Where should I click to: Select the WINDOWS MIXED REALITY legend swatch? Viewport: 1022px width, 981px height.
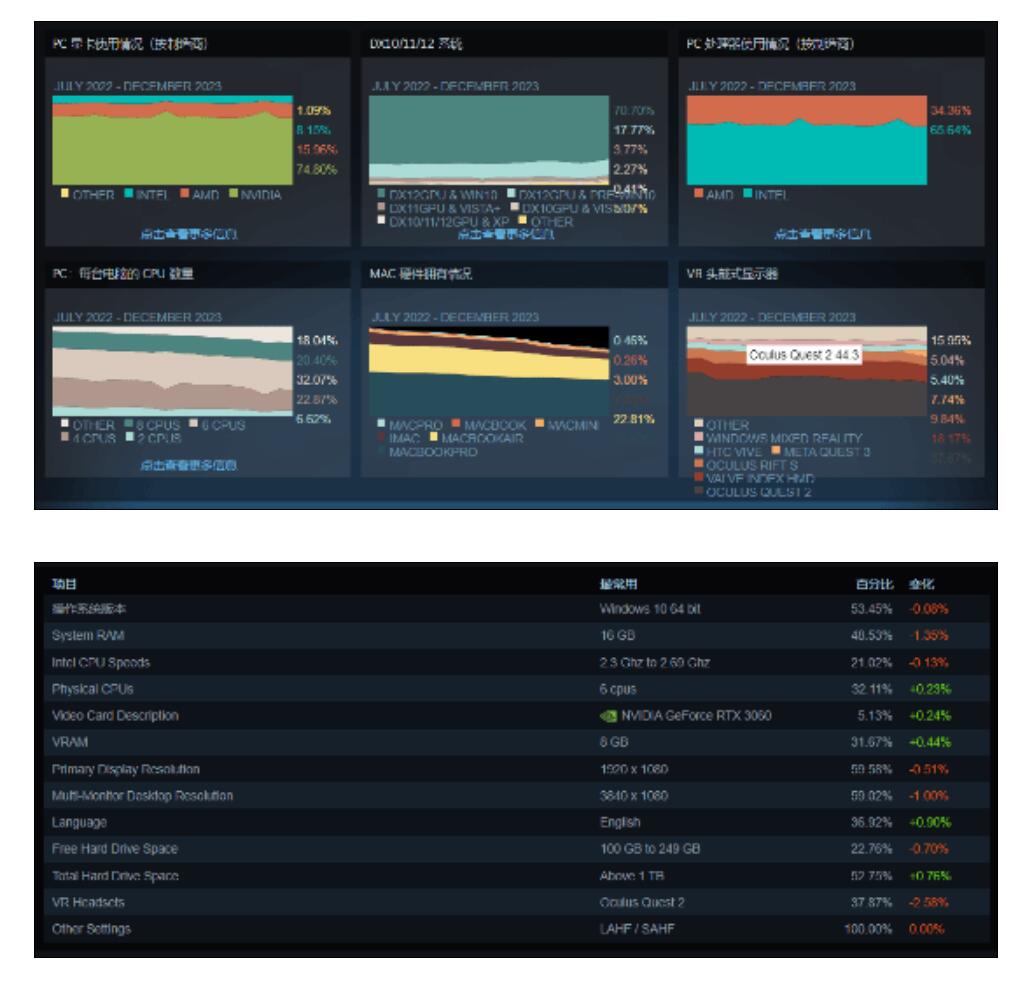tap(699, 436)
